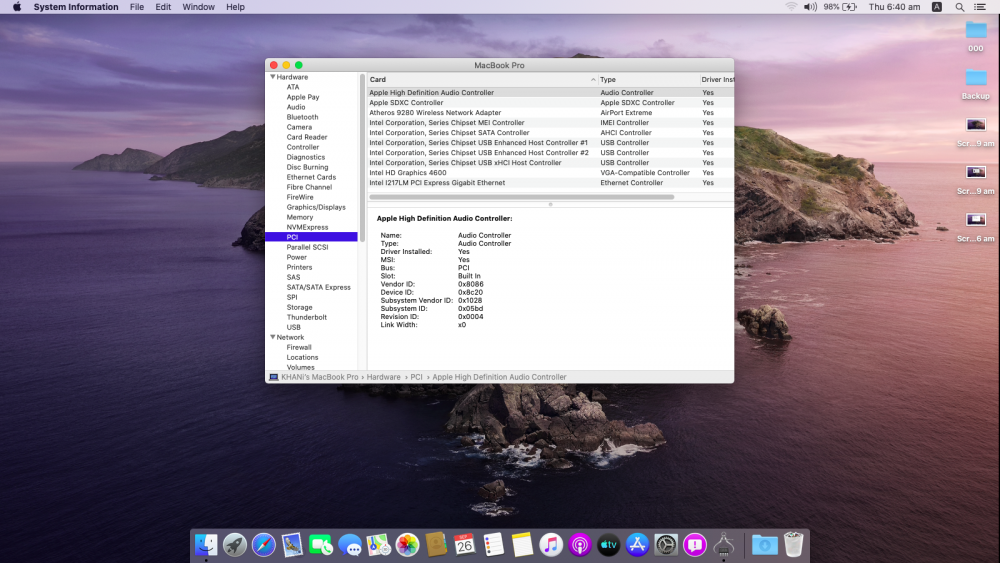Select USB Enhanced Host Controller #2 row

point(550,153)
